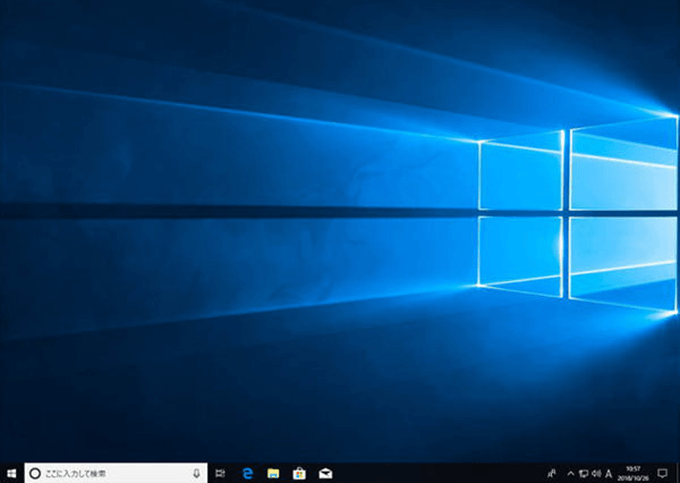Open the clock and date flyout

tap(633, 473)
